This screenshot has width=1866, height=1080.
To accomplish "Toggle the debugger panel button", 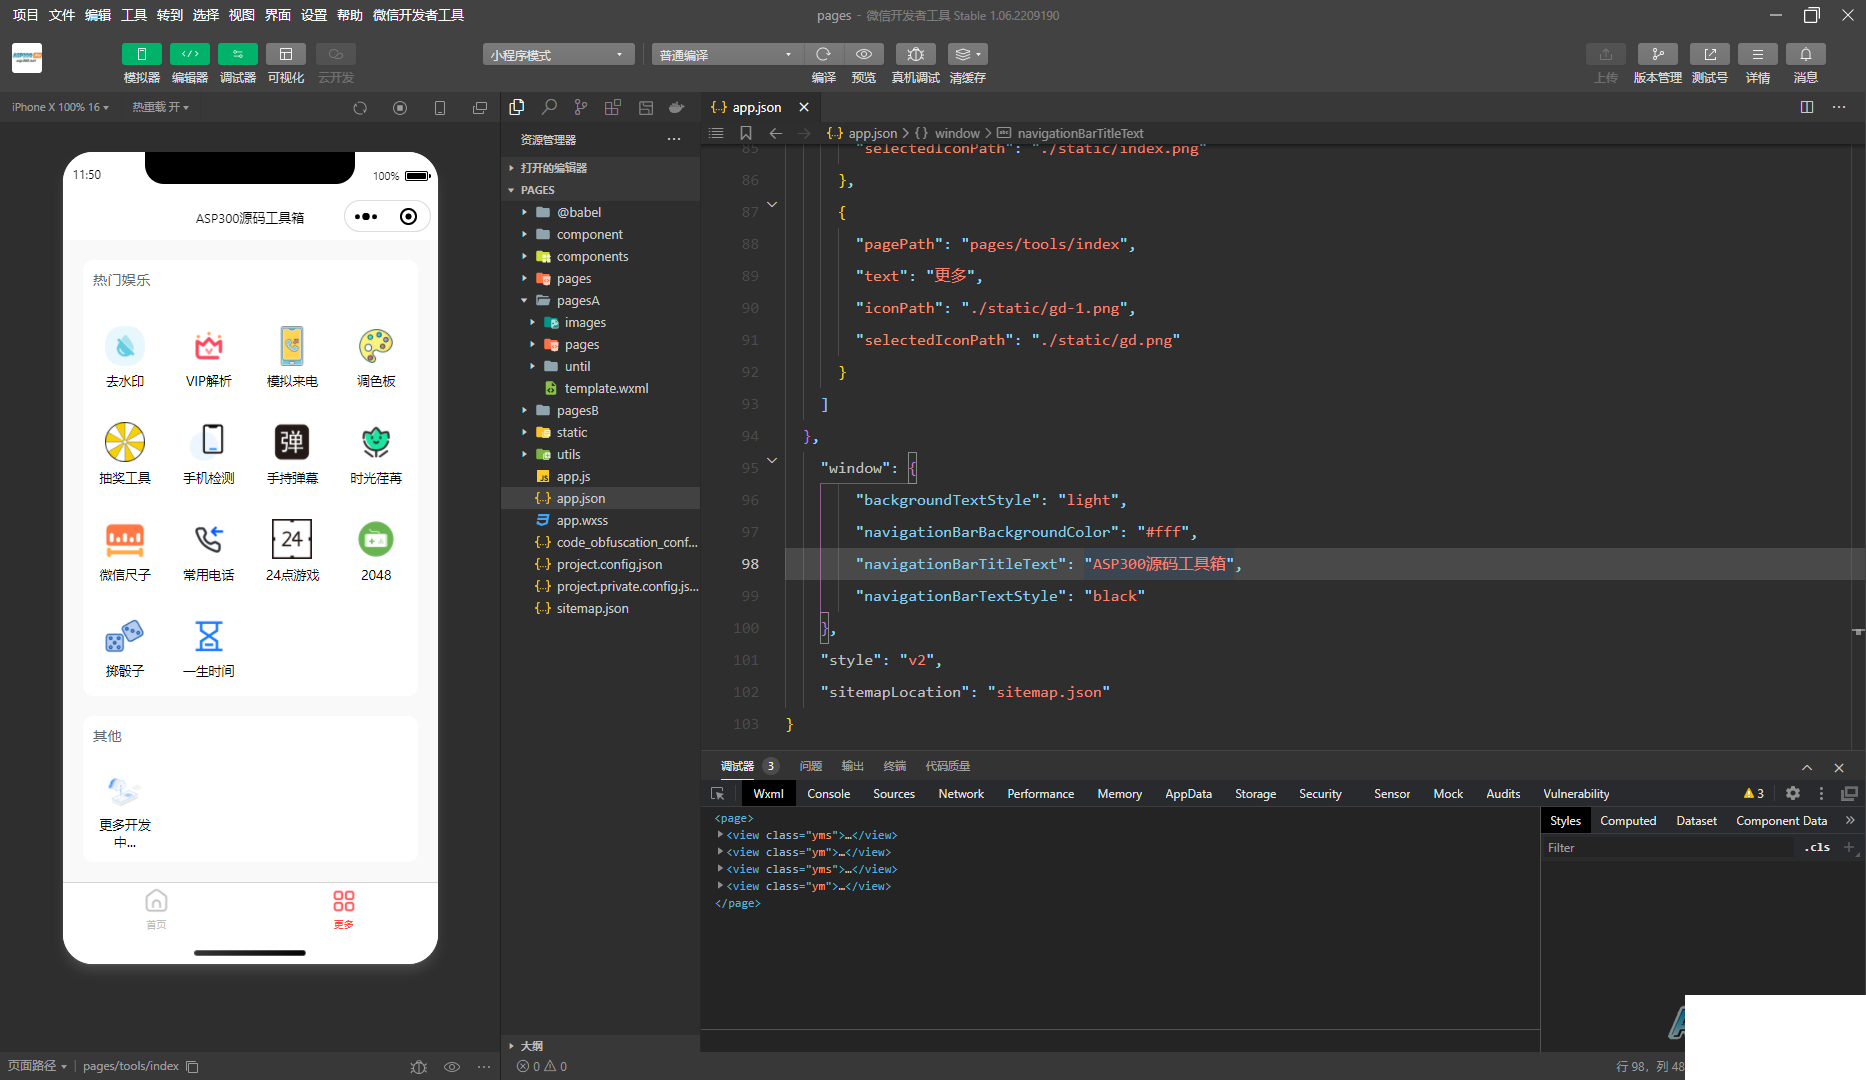I will 237,54.
